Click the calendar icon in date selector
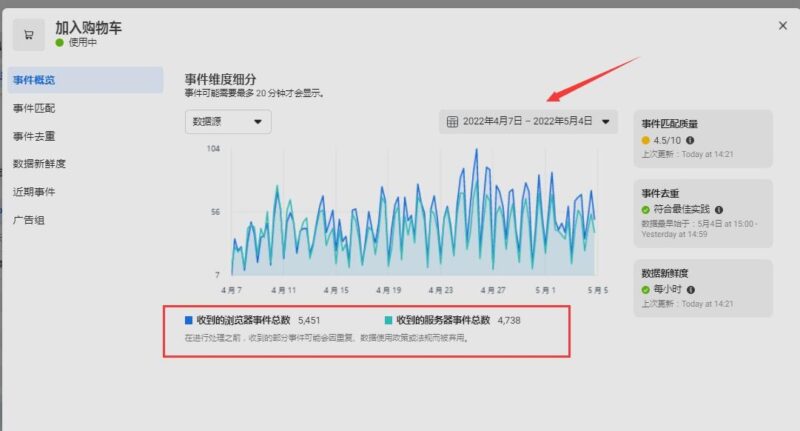800x431 pixels. (452, 121)
